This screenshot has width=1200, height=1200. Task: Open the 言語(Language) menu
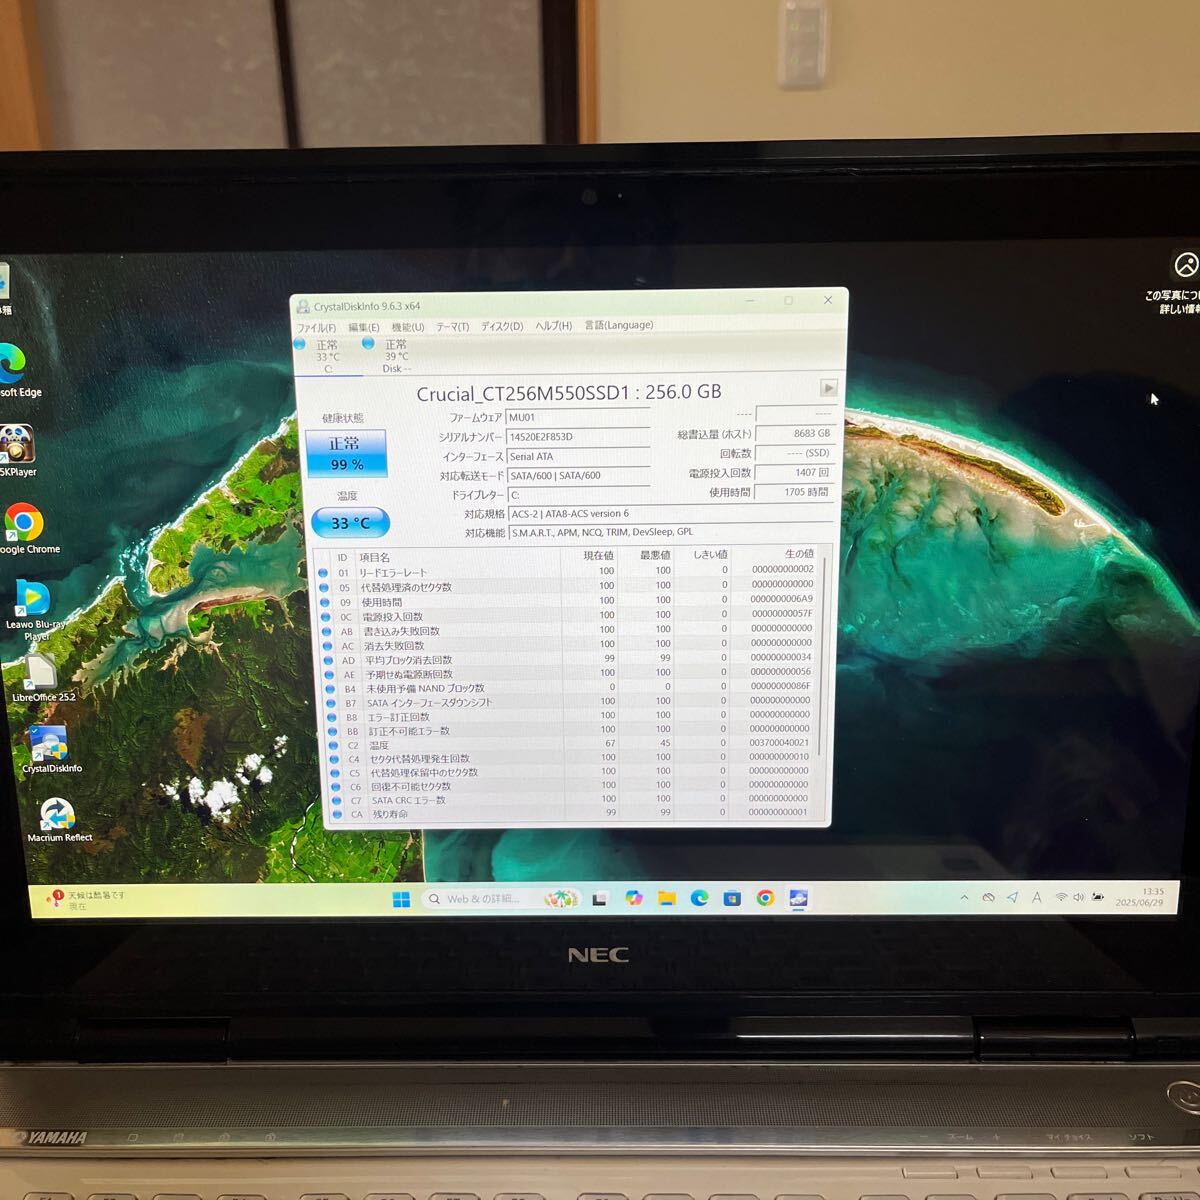(618, 325)
